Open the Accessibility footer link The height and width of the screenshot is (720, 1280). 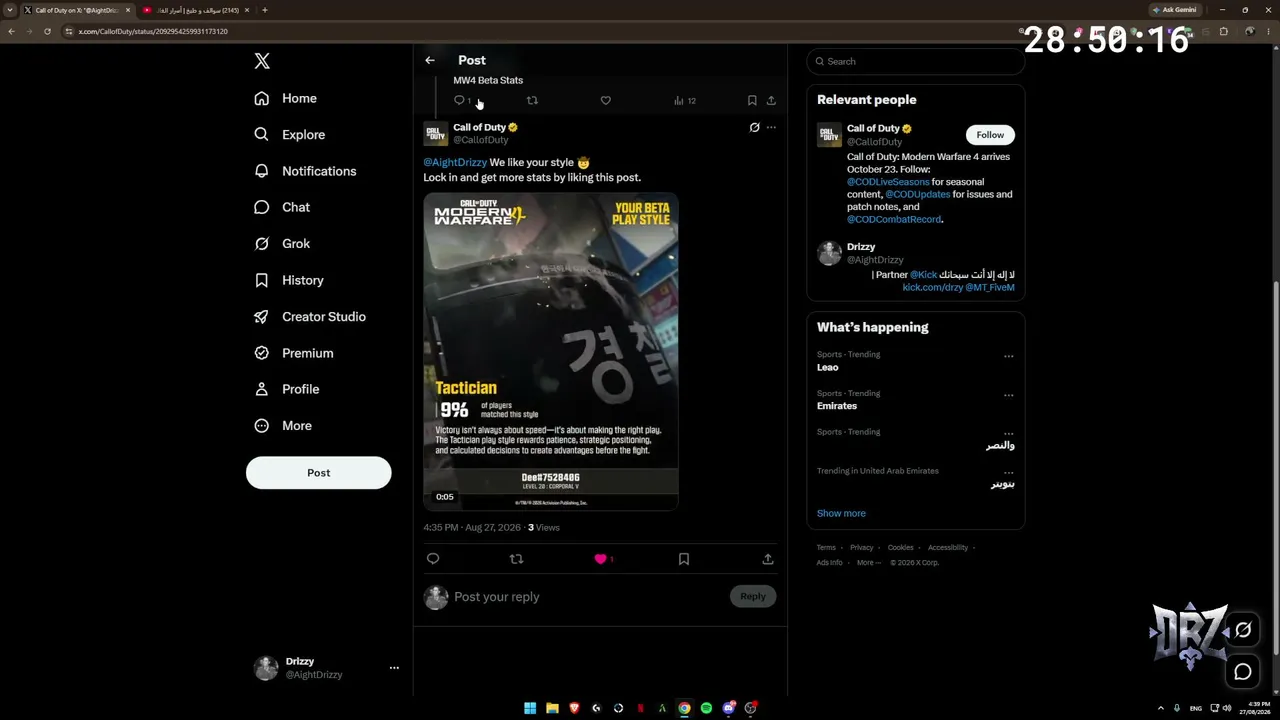click(x=947, y=547)
